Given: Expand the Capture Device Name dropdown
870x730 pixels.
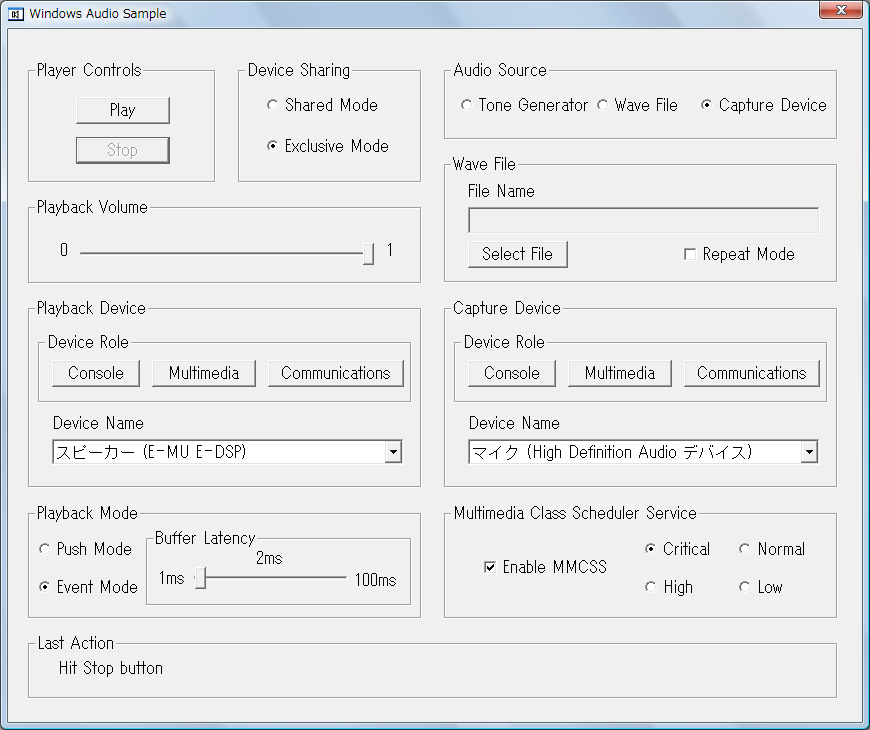Looking at the screenshot, I should pyautogui.click(x=809, y=453).
